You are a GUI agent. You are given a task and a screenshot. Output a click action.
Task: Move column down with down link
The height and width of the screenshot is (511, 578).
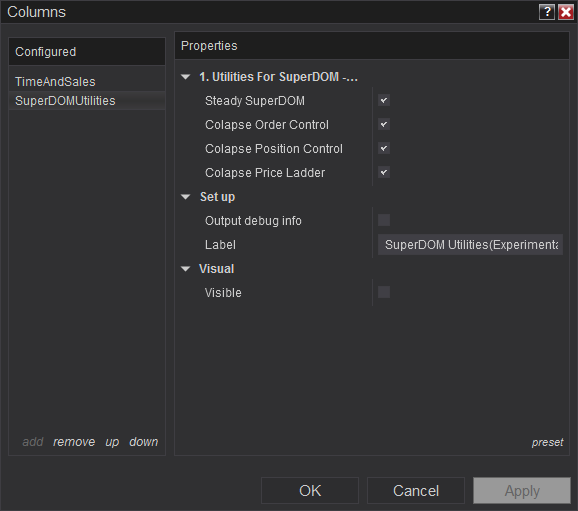coord(143,442)
